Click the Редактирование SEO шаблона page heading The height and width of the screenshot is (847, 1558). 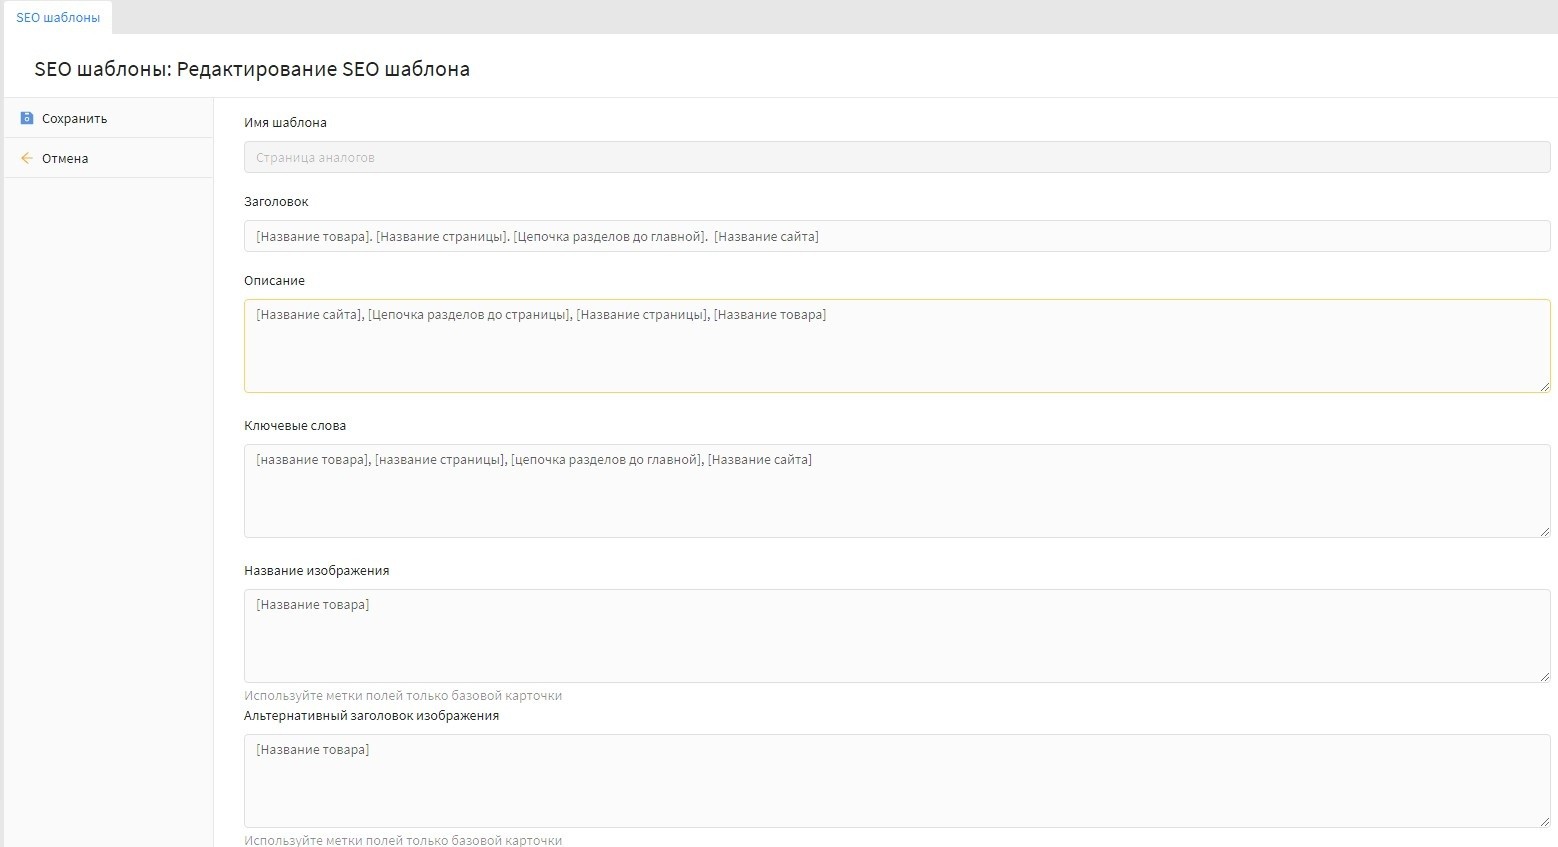click(x=252, y=69)
